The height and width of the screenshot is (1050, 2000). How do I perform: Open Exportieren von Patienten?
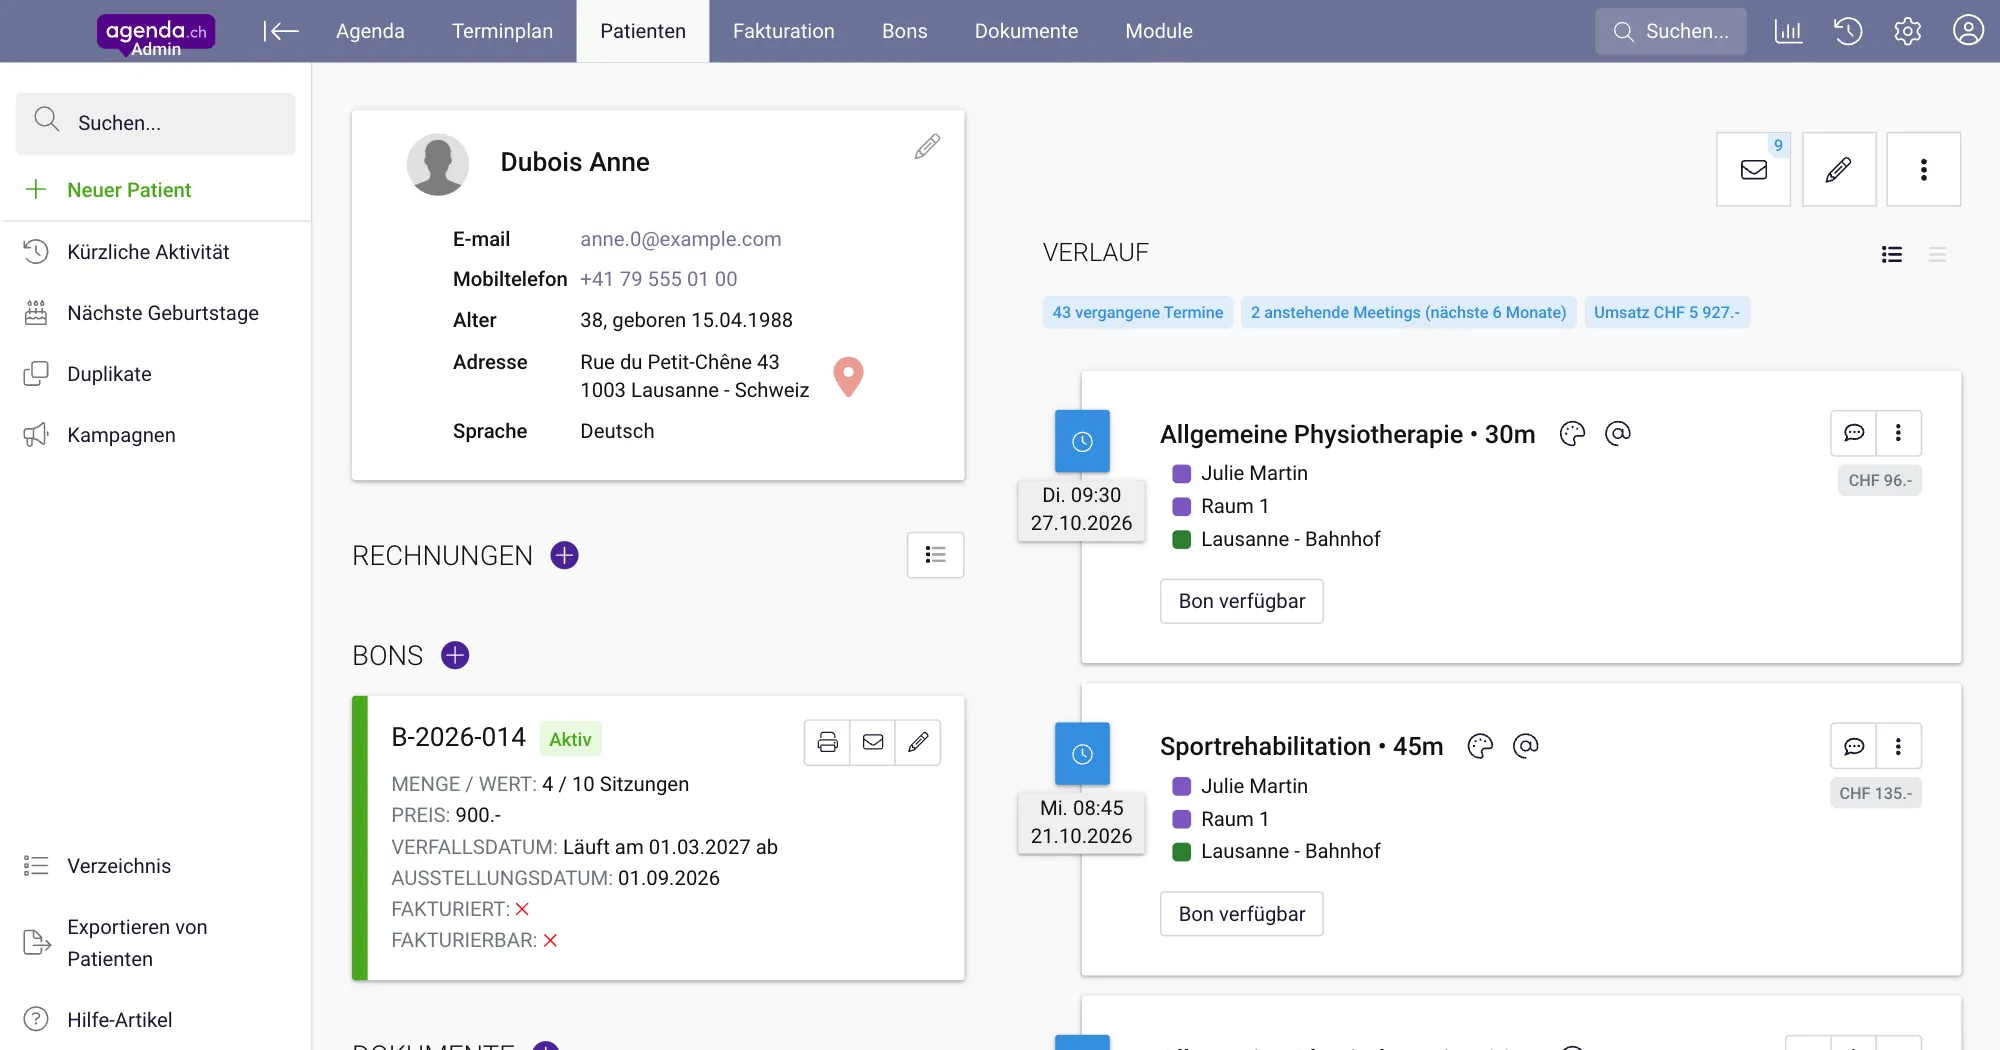click(137, 943)
